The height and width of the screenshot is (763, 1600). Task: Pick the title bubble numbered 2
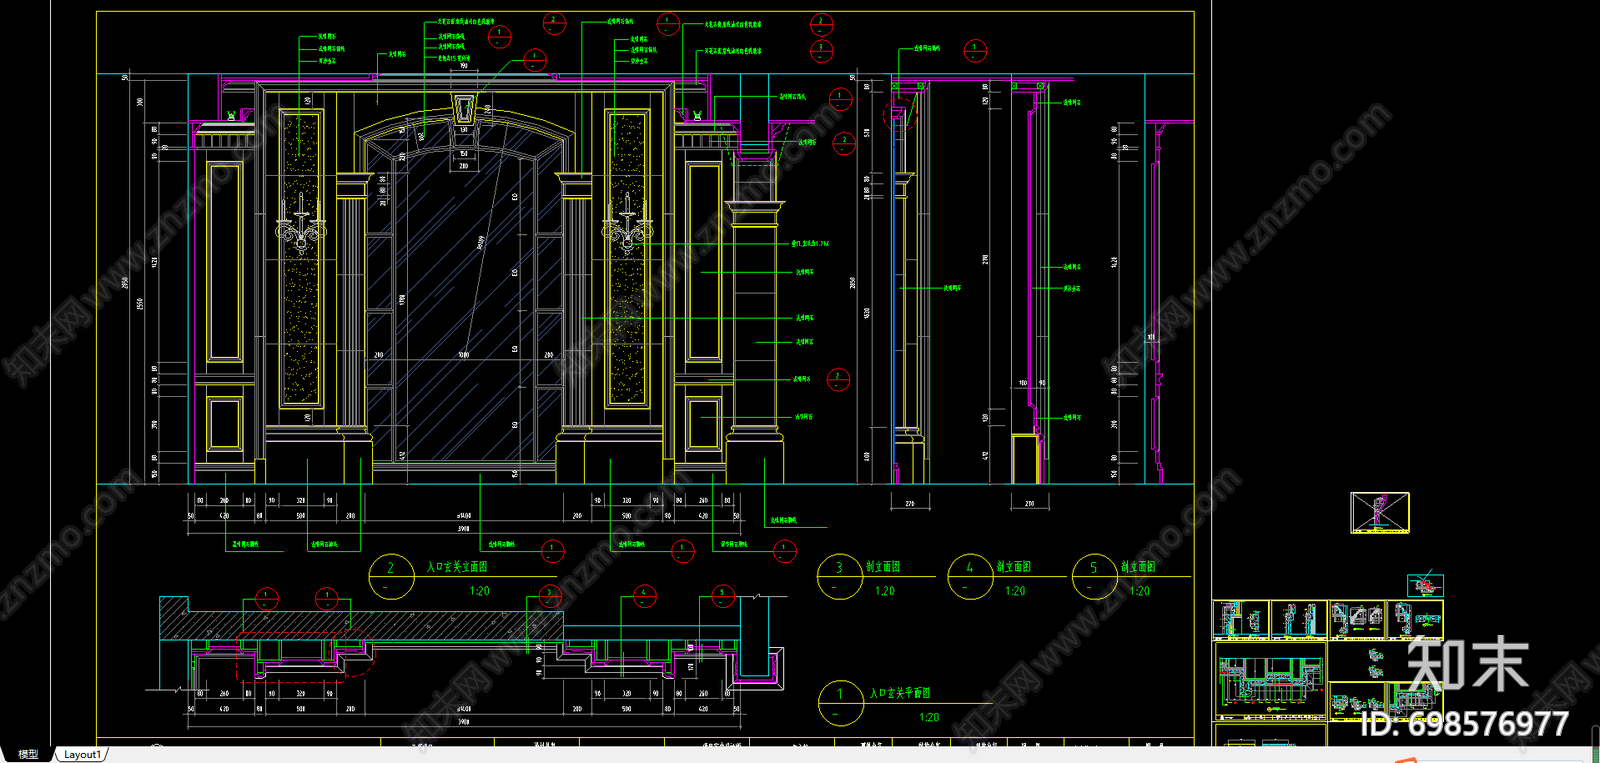391,577
